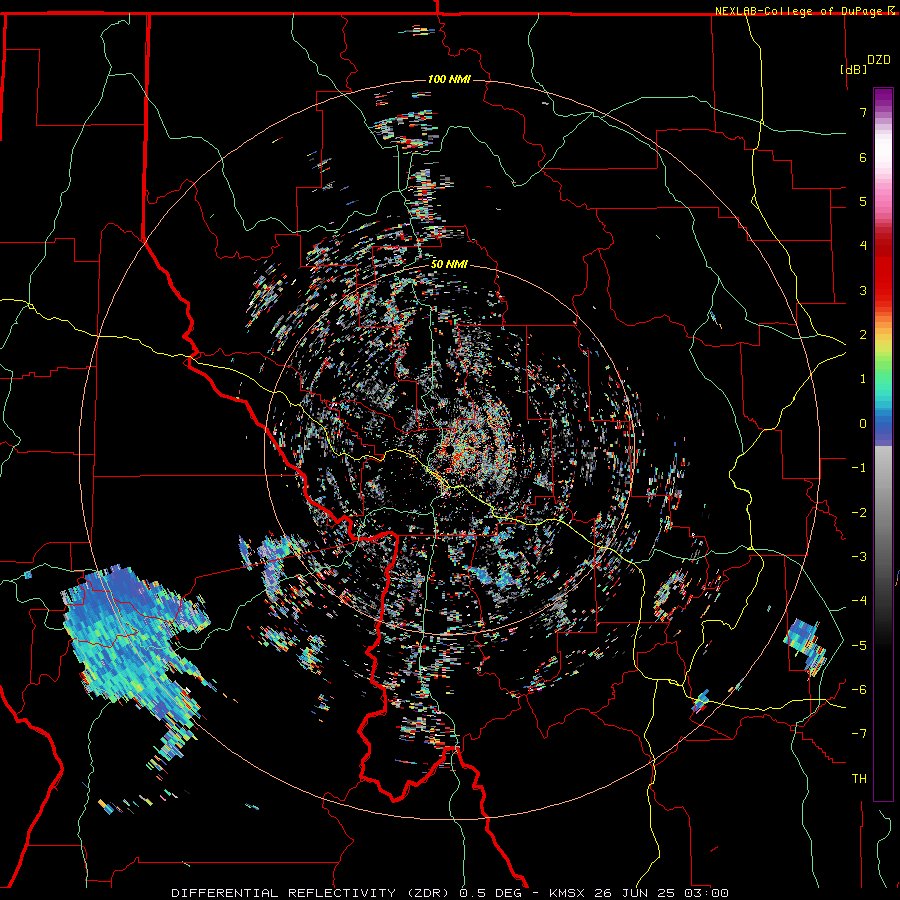
Task: Select the -2 dB scale label
Action: pyautogui.click(x=859, y=513)
